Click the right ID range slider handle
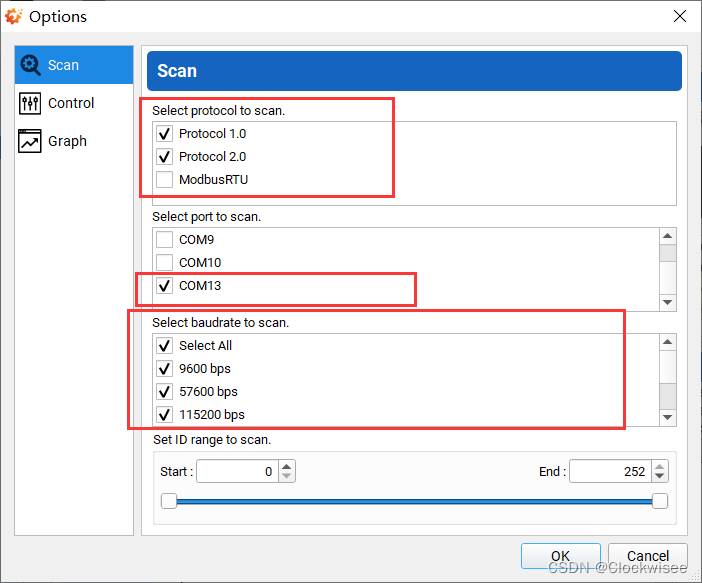 (660, 501)
